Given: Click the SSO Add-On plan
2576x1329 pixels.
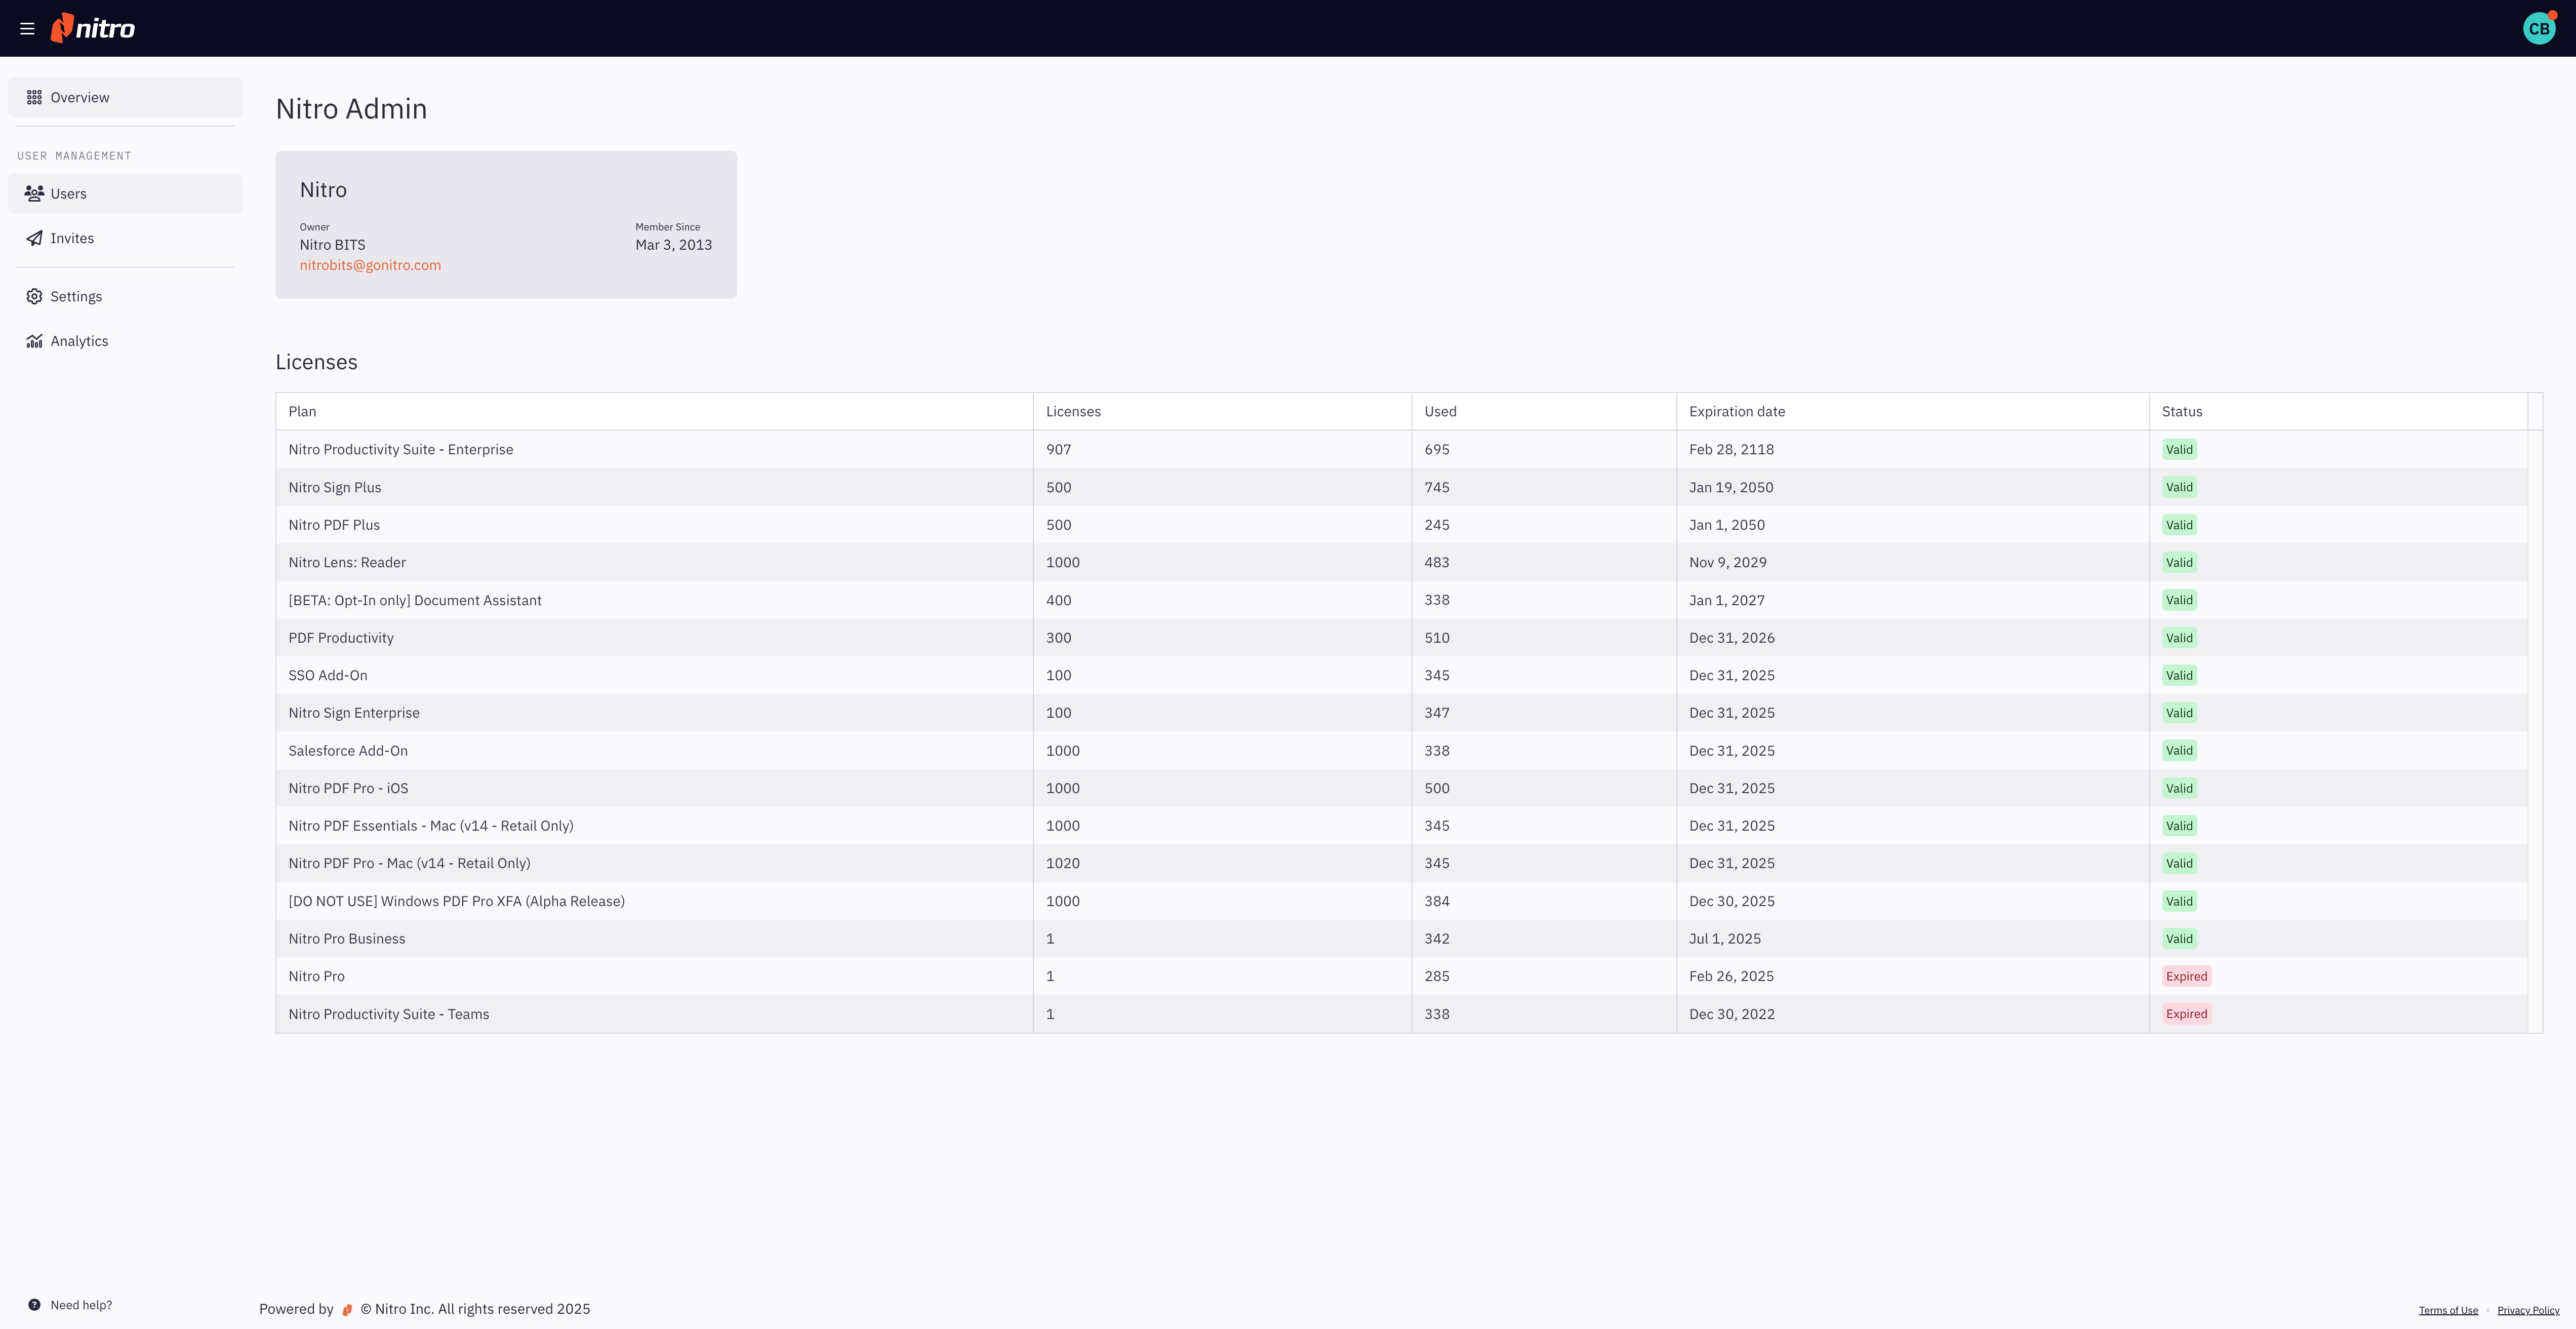Looking at the screenshot, I should coord(328,675).
